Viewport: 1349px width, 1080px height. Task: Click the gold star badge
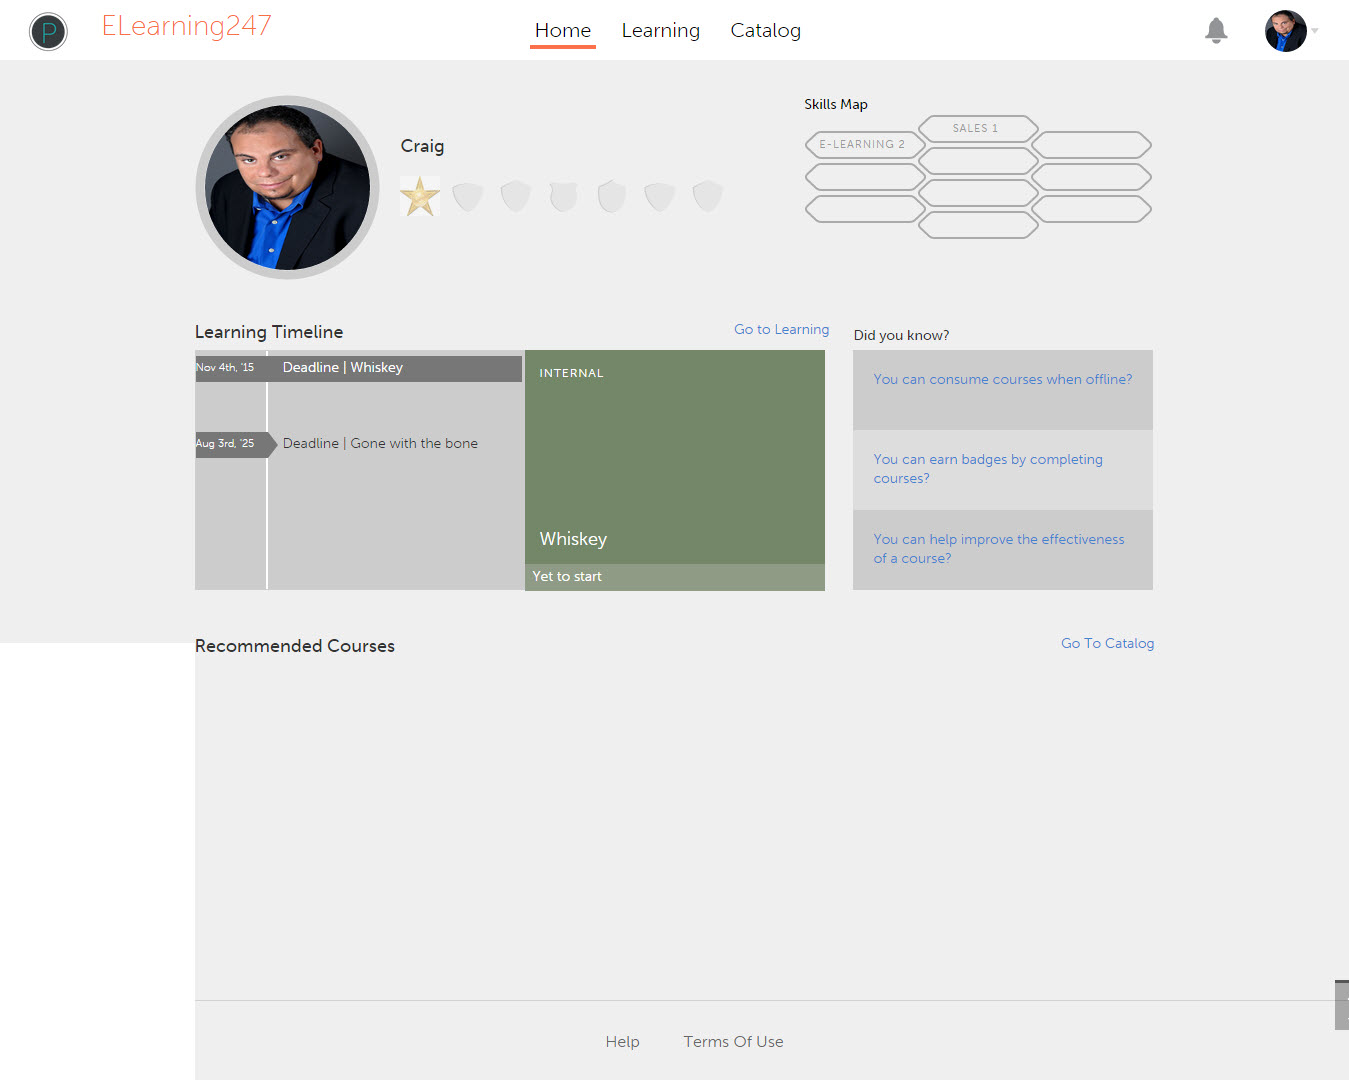[x=420, y=196]
